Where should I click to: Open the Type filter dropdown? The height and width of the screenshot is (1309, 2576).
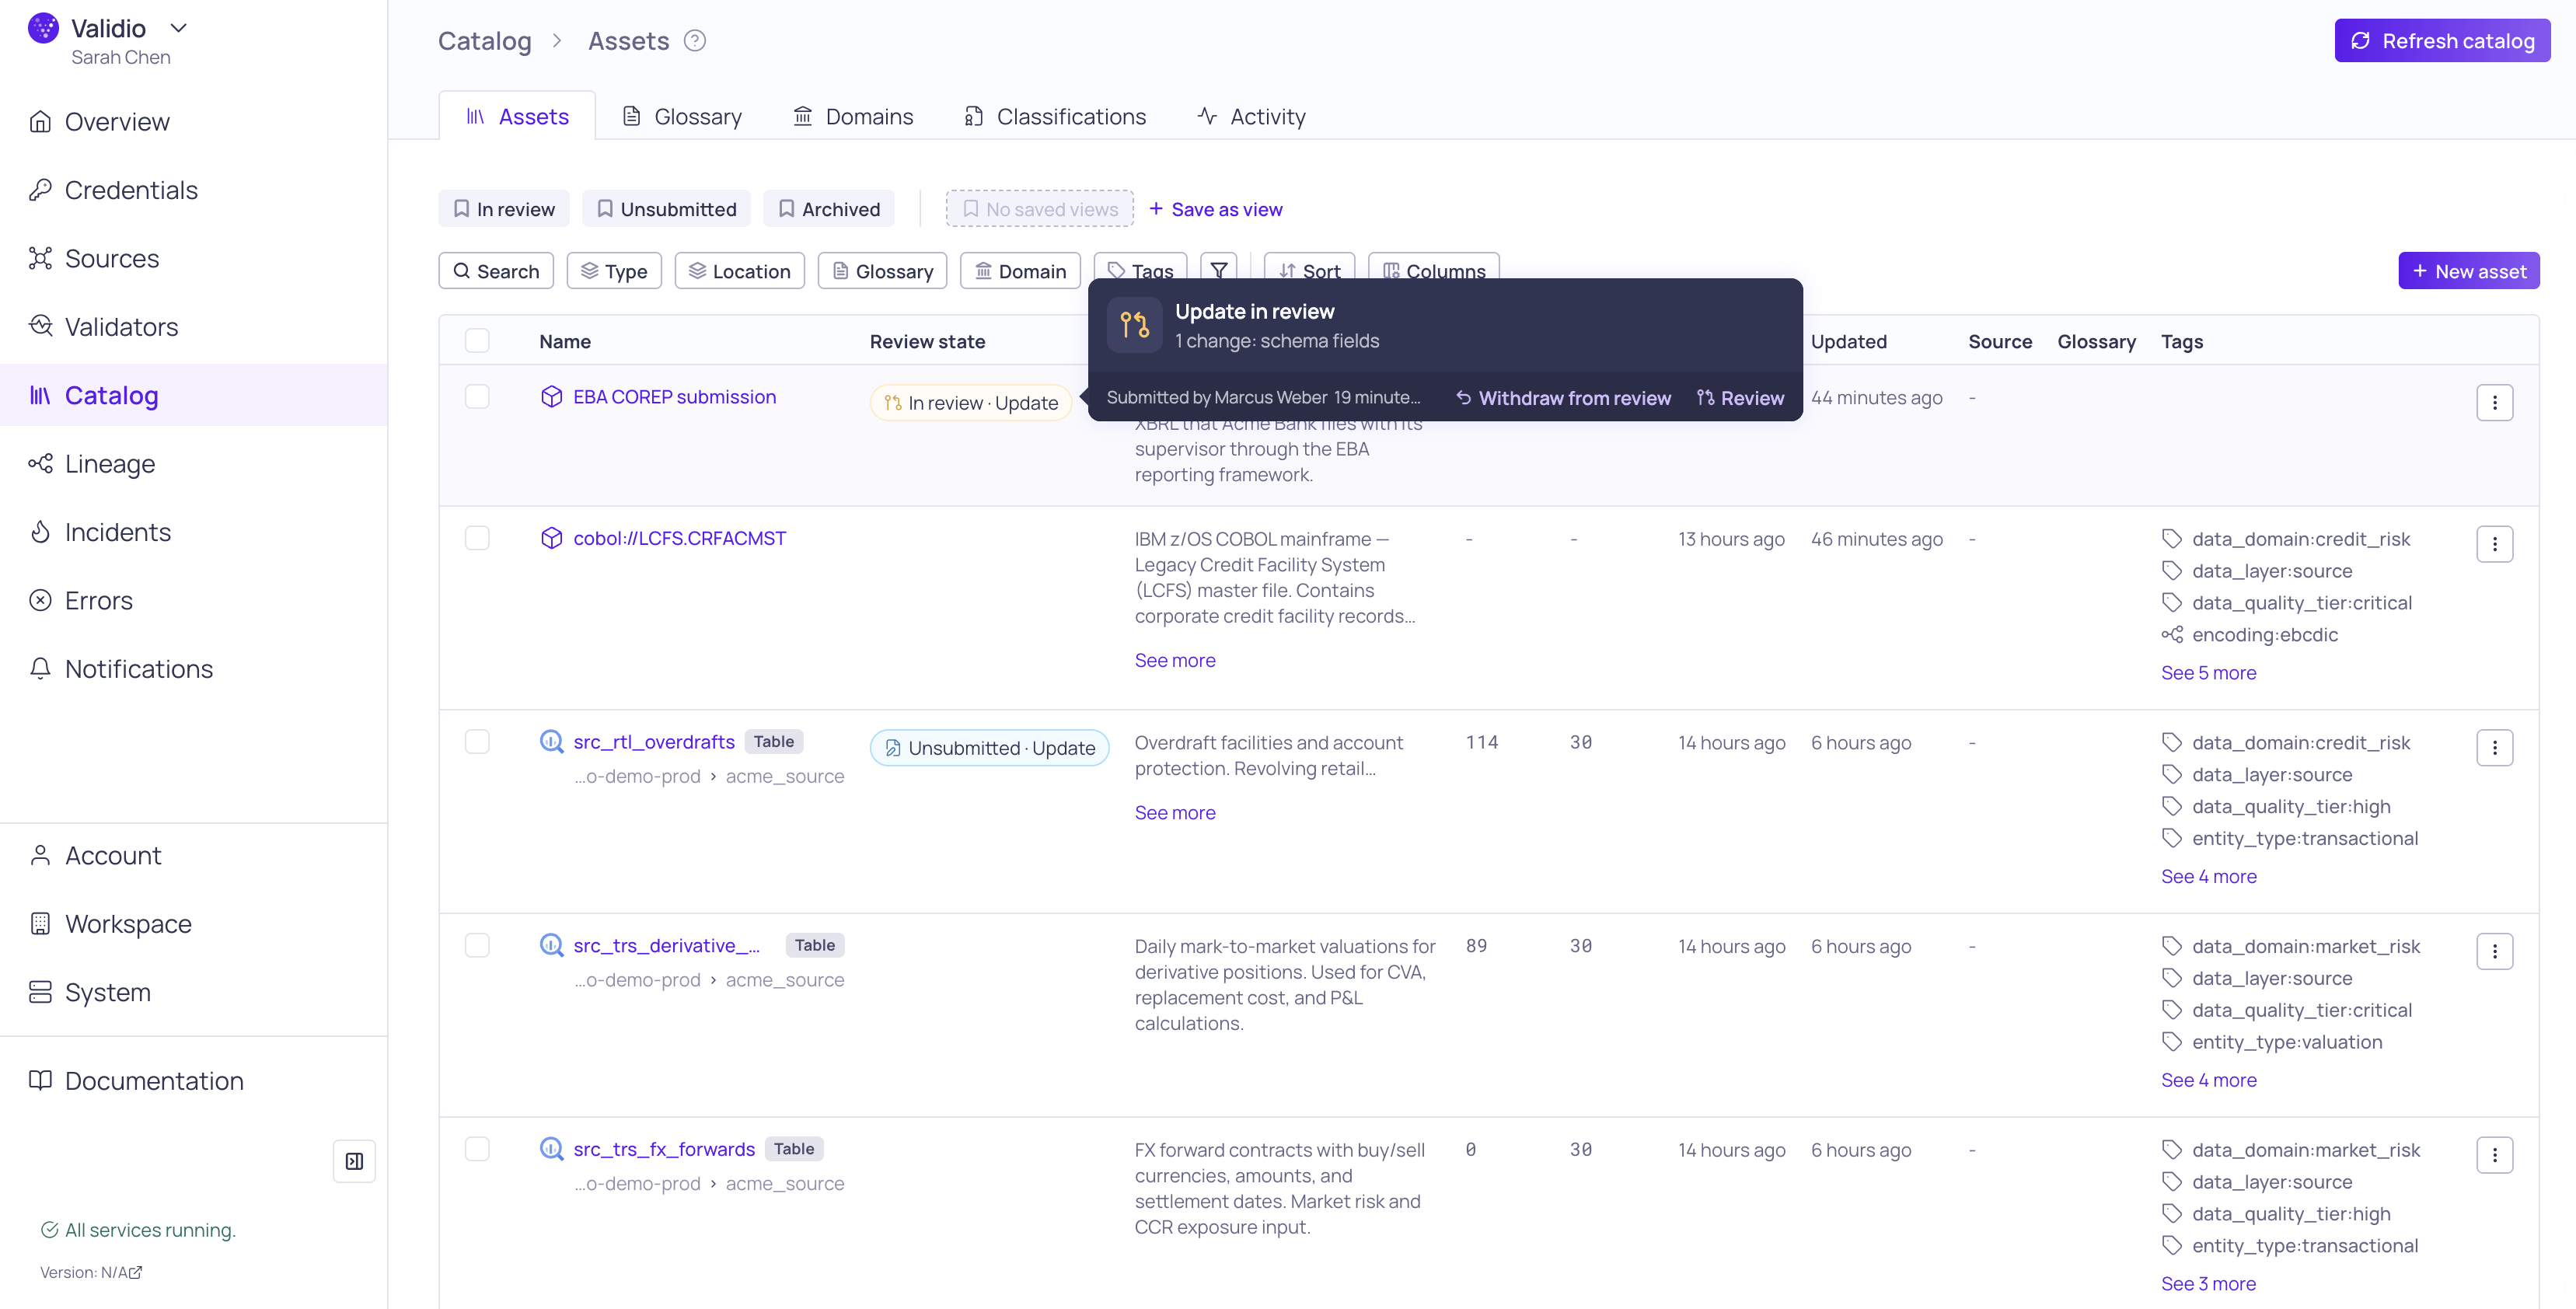click(614, 271)
